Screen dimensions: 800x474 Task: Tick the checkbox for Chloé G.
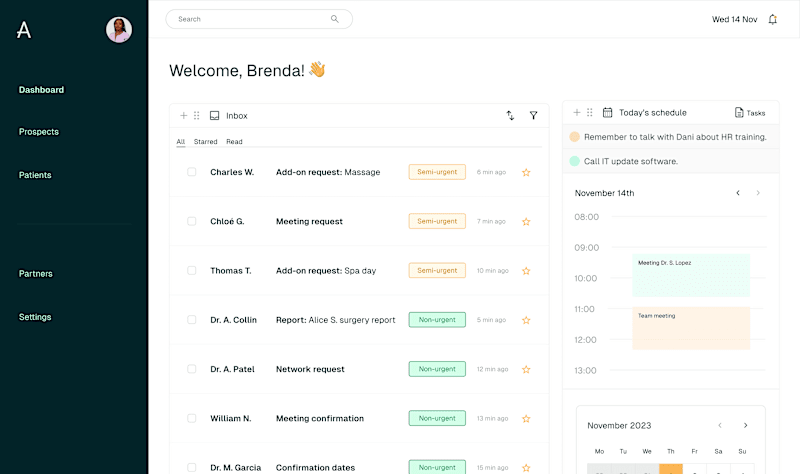(191, 221)
